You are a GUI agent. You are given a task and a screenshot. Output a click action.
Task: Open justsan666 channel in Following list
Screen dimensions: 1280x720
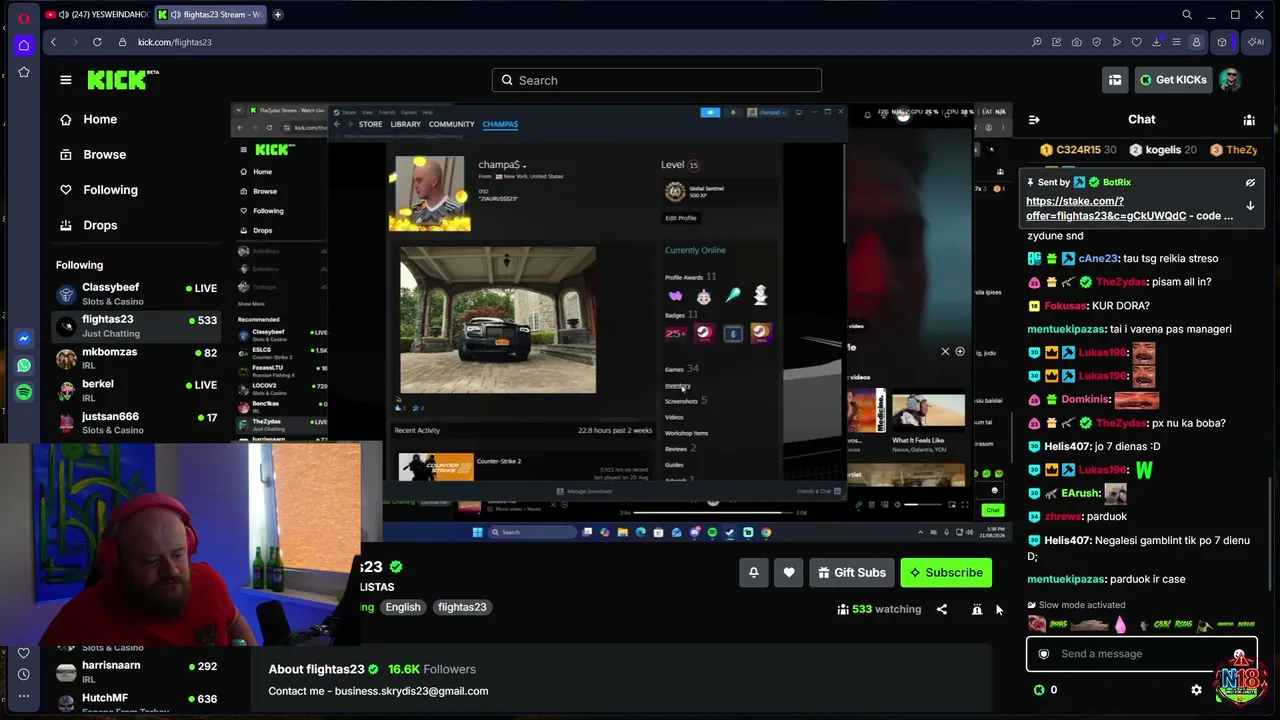136,423
